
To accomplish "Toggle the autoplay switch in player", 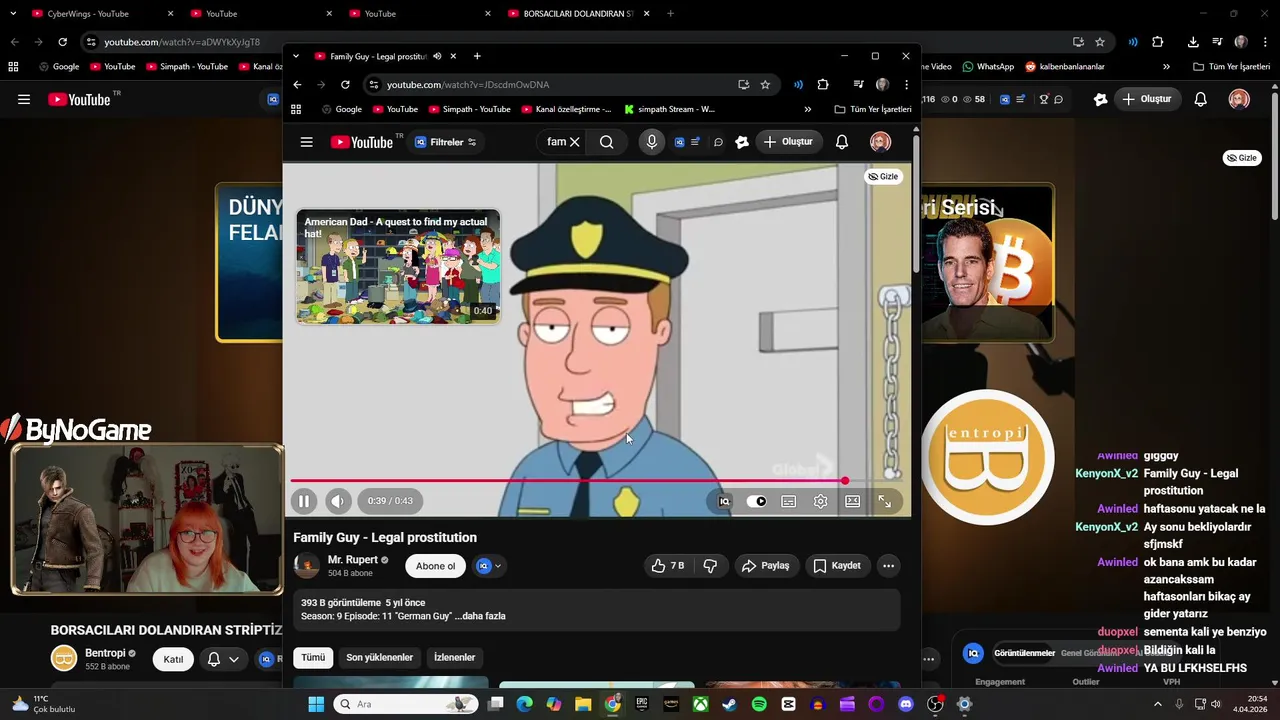I will 757,502.
